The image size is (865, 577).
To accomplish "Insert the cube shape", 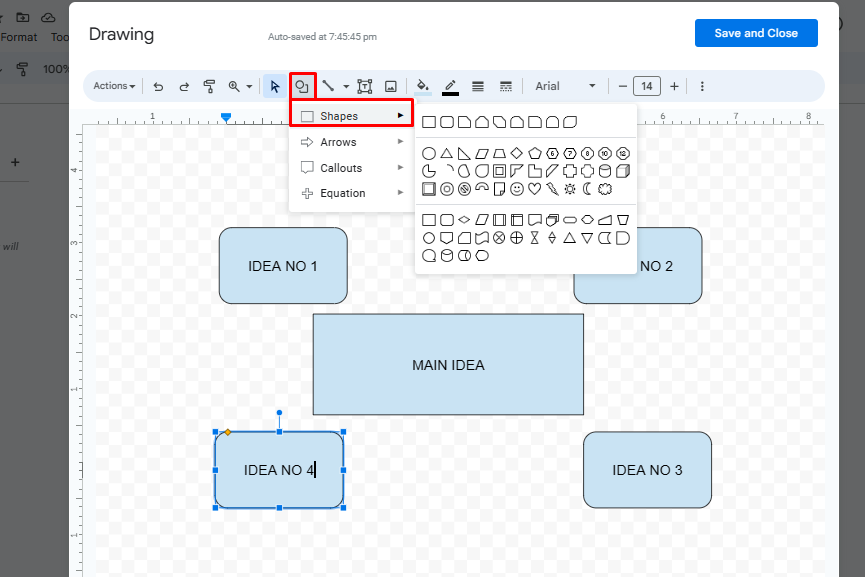I will (x=623, y=171).
